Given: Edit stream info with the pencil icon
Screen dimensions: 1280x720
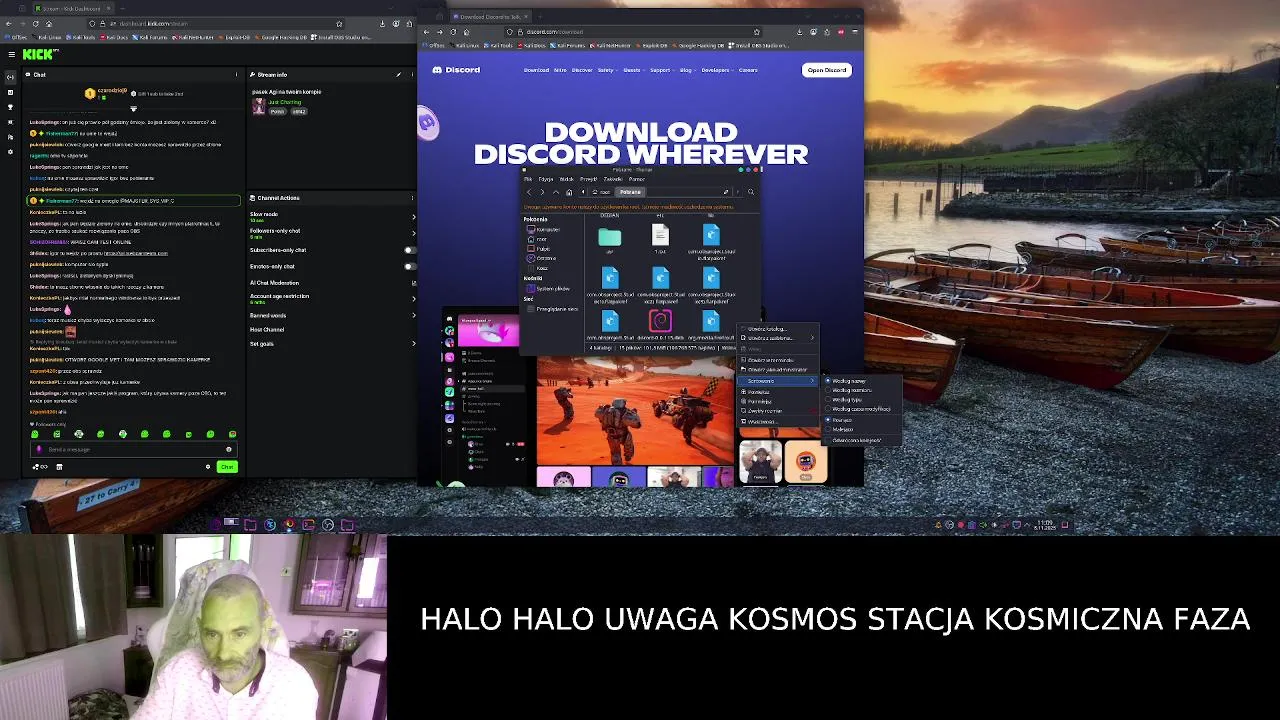Looking at the screenshot, I should click(398, 74).
